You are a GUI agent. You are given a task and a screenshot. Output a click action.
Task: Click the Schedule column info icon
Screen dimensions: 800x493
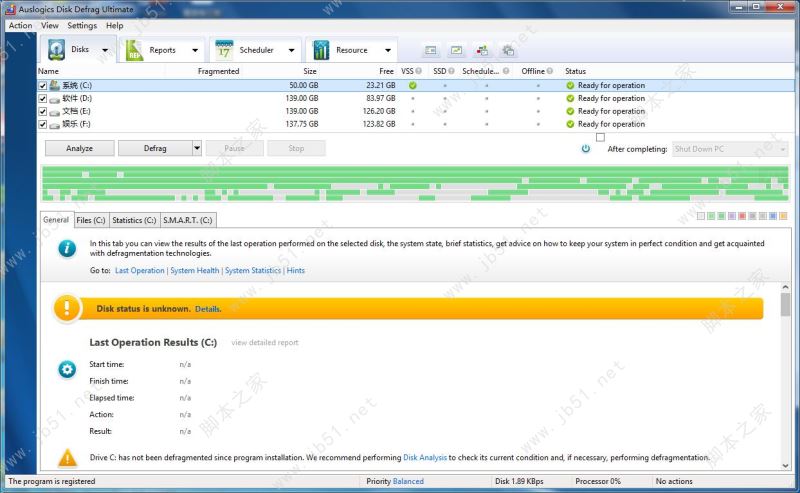(x=506, y=71)
